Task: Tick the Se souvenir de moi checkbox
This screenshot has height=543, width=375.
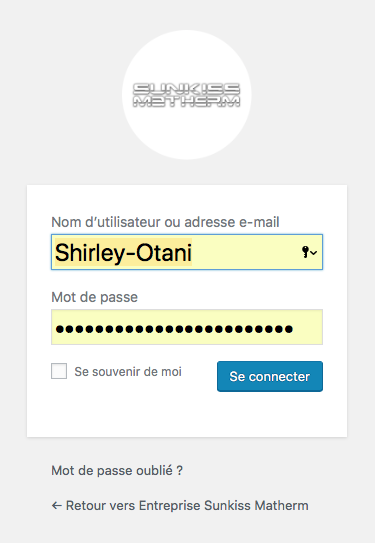Action: [x=59, y=371]
